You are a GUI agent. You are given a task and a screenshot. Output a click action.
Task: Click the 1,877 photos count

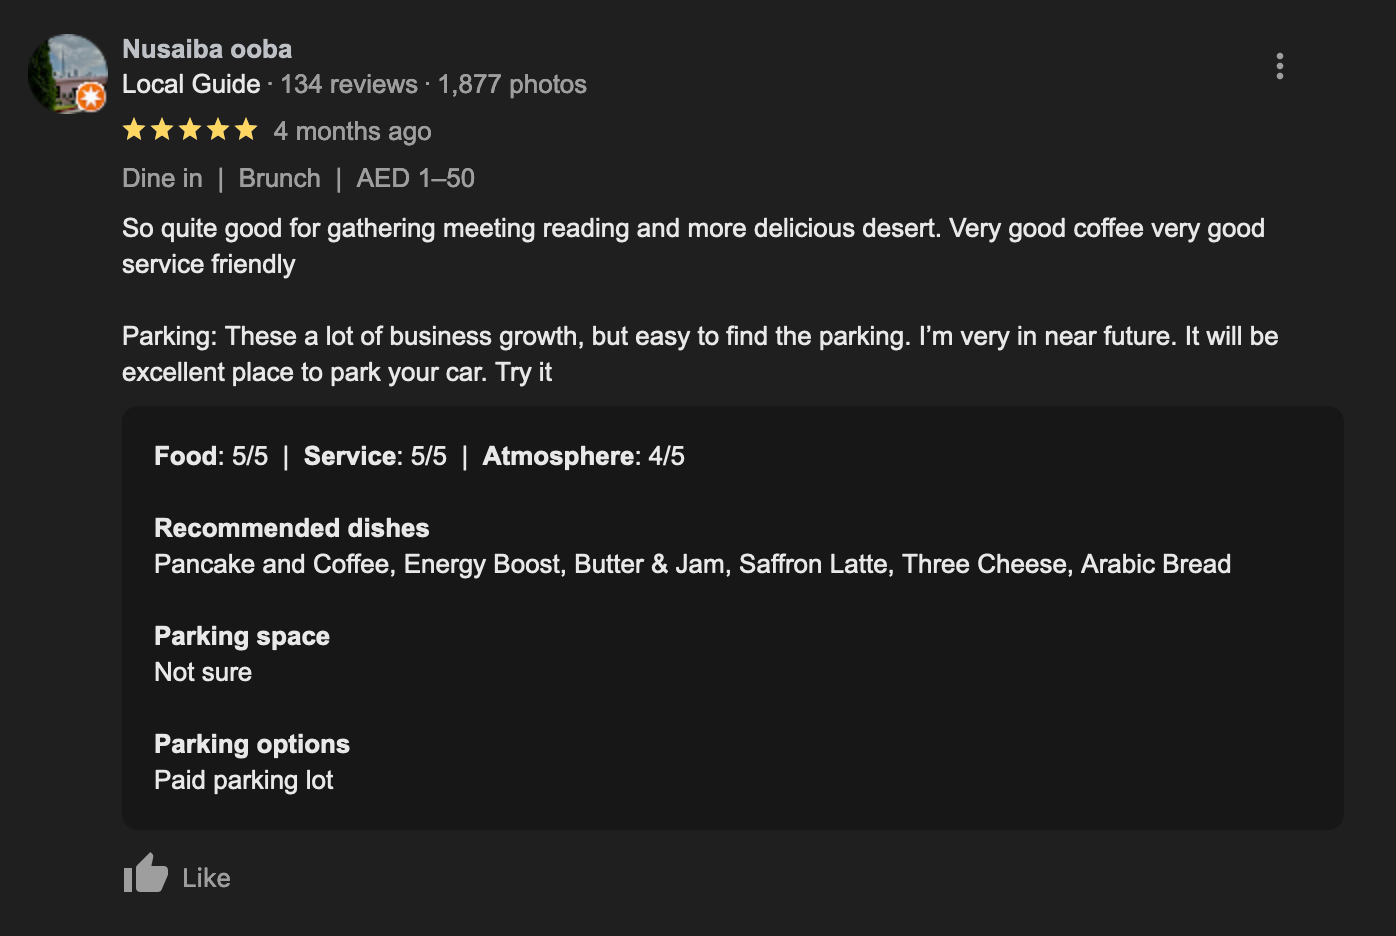click(x=512, y=84)
